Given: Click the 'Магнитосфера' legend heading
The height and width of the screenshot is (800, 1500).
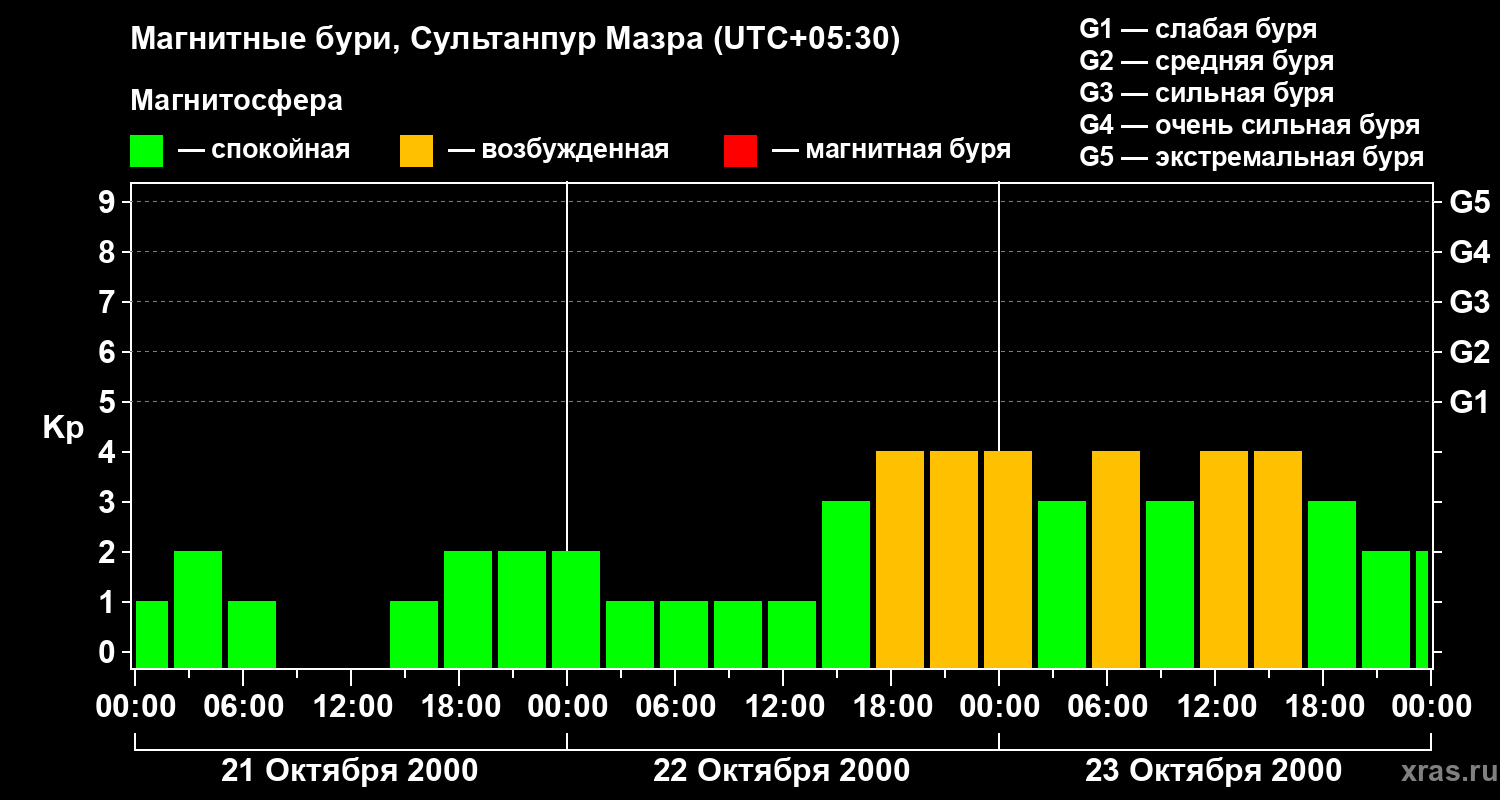Looking at the screenshot, I should tap(236, 101).
